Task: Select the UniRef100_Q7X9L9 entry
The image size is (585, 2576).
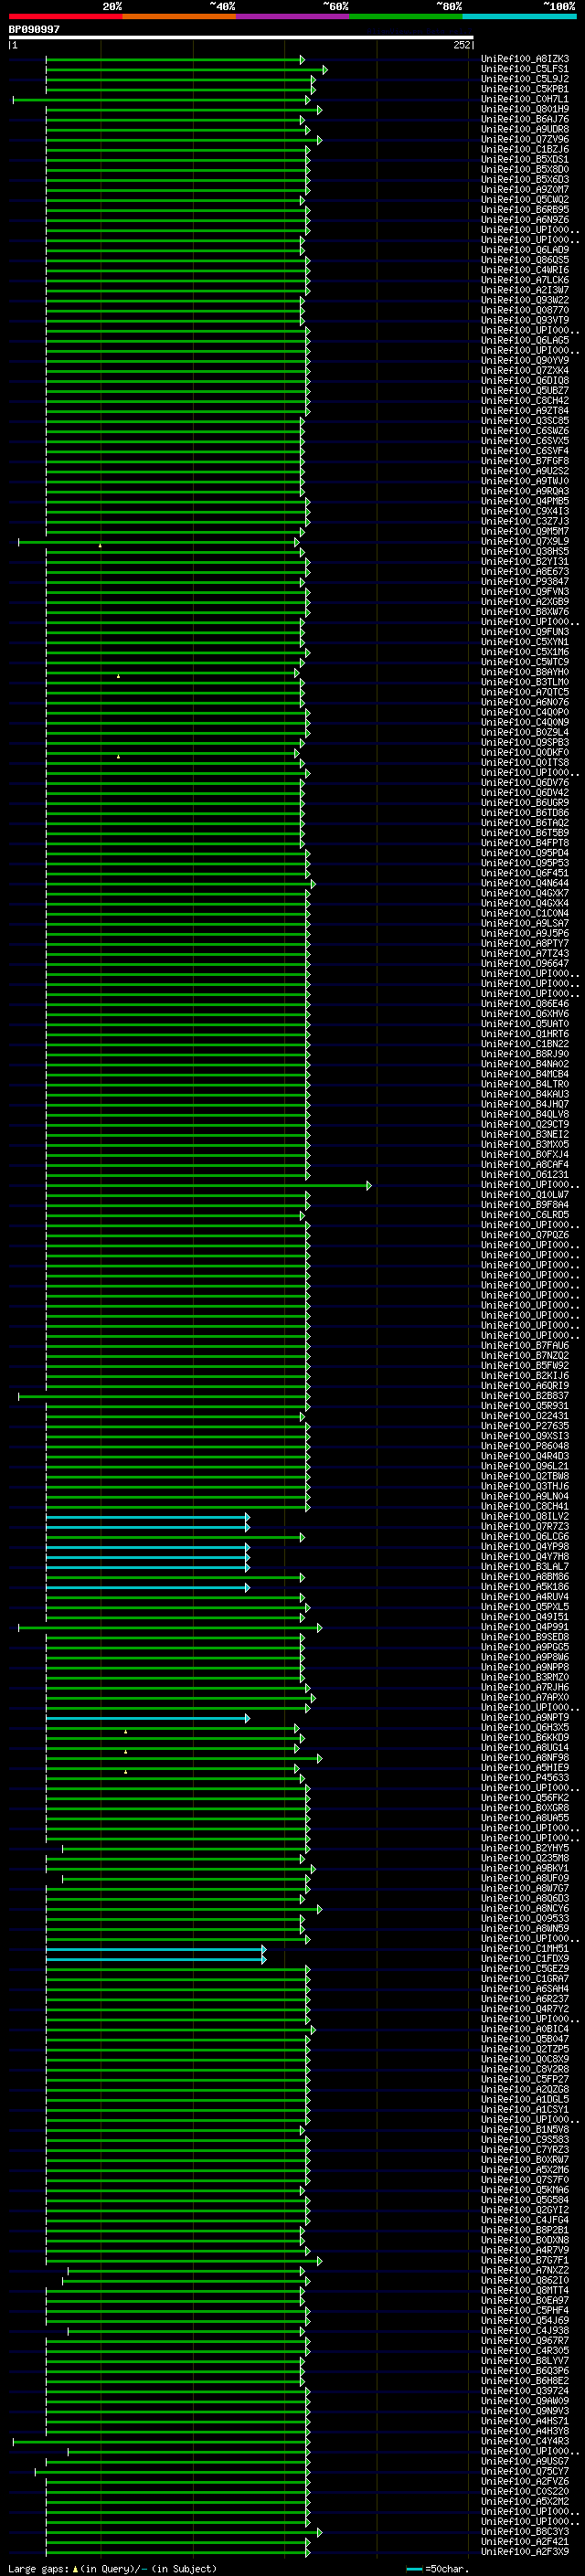Action: coord(525,541)
